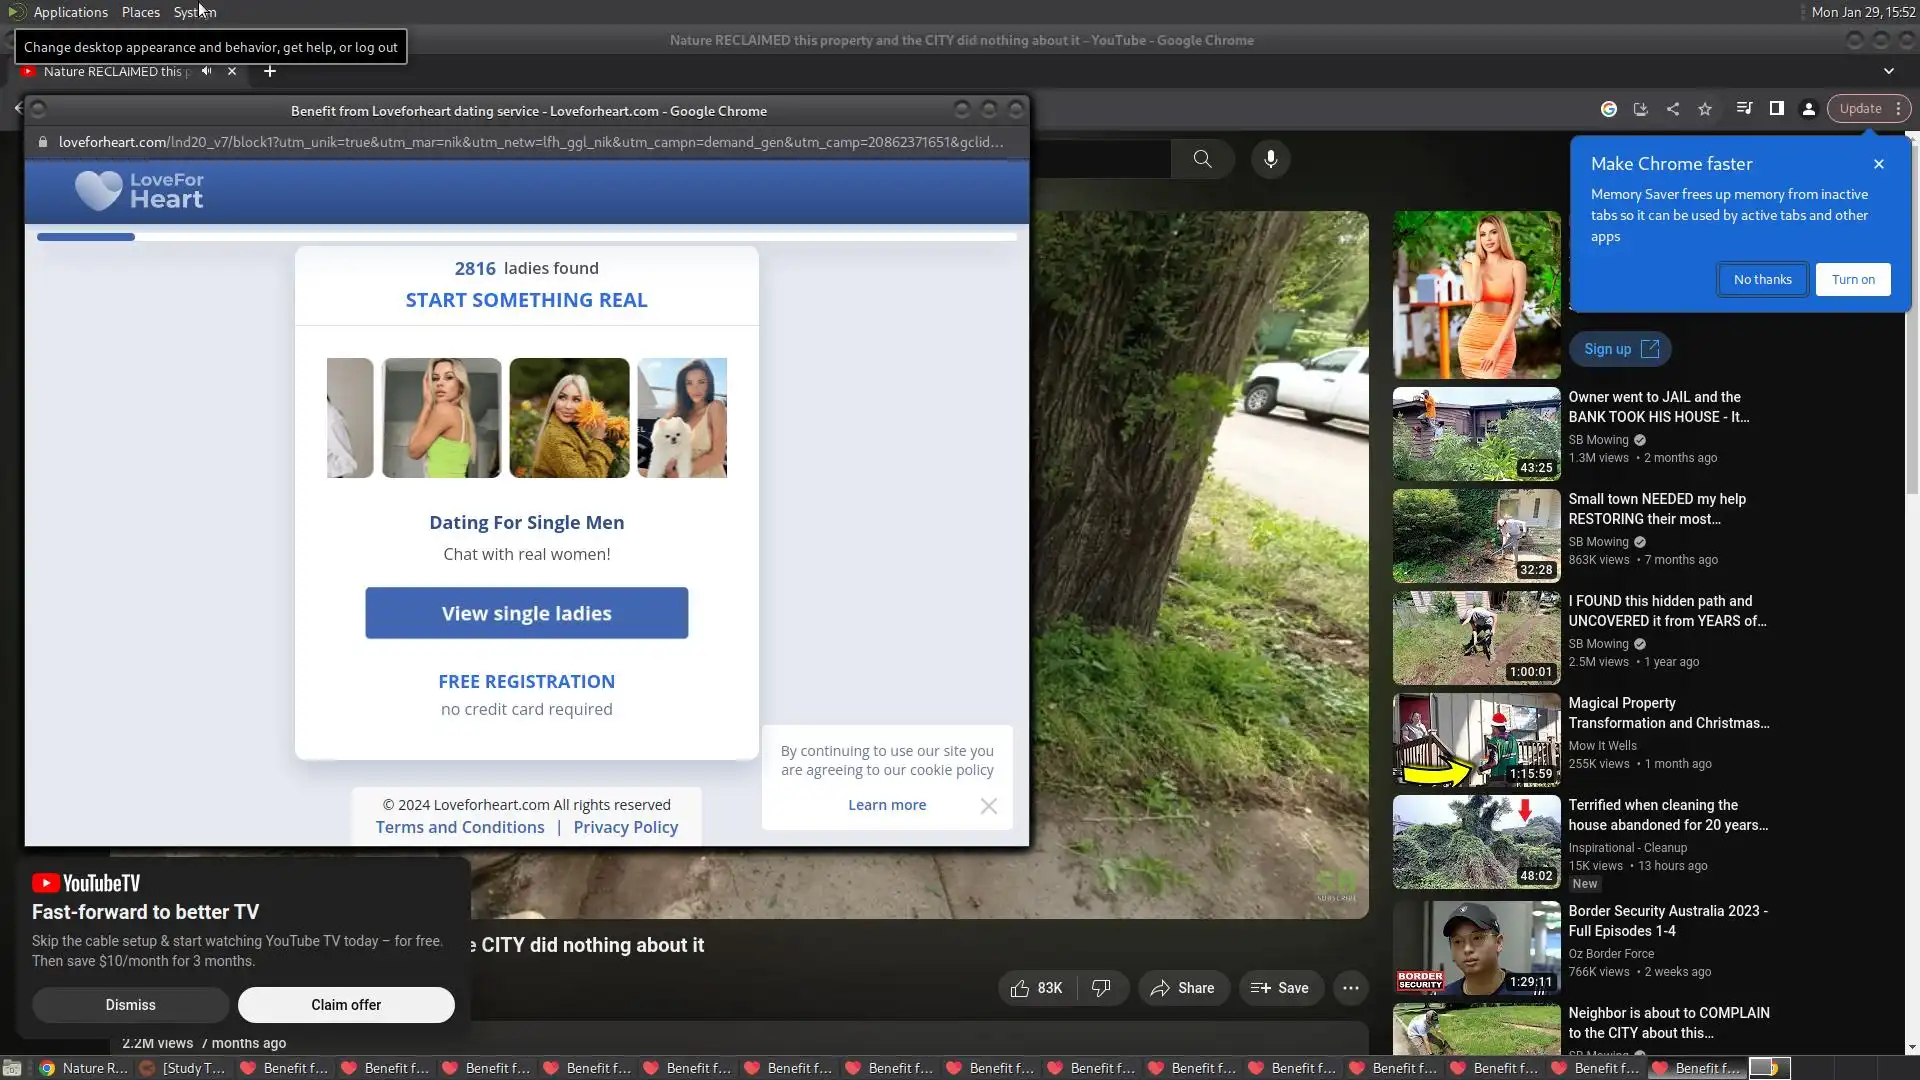Click the page progress bar
The image size is (1920, 1080).
526,237
